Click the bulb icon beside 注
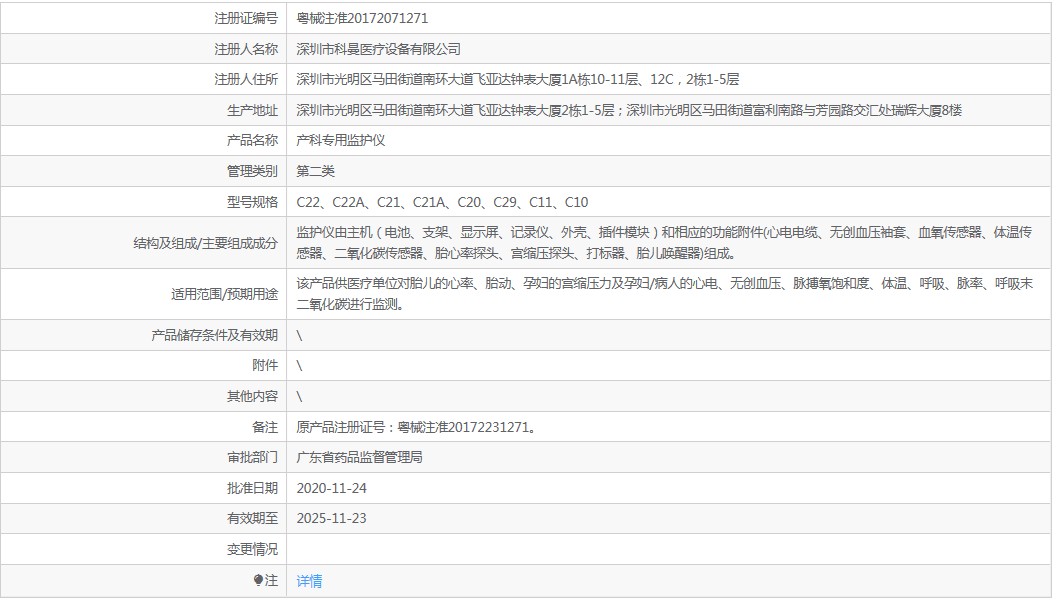 [x=258, y=580]
